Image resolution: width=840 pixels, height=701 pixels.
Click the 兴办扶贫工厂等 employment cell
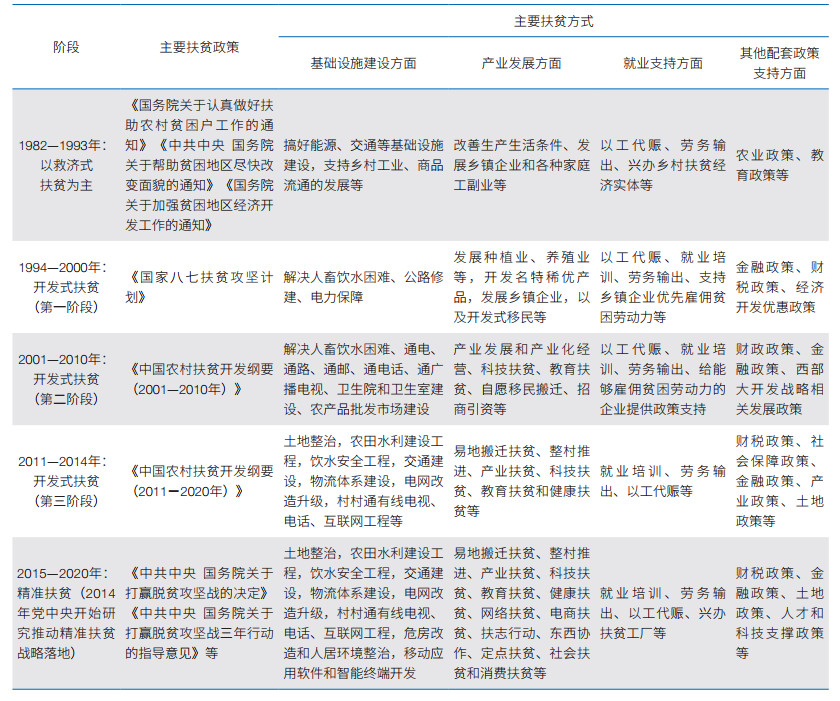point(663,613)
